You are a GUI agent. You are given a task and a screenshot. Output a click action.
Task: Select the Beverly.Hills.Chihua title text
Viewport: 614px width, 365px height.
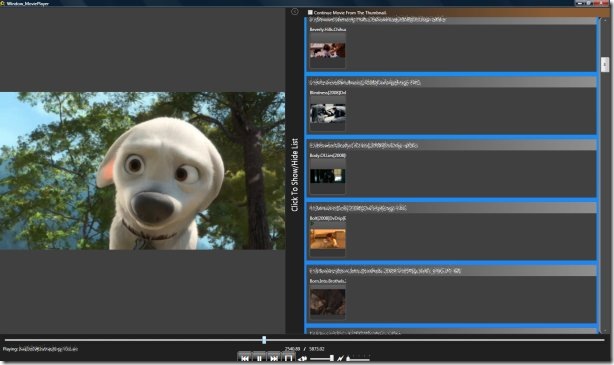click(327, 29)
